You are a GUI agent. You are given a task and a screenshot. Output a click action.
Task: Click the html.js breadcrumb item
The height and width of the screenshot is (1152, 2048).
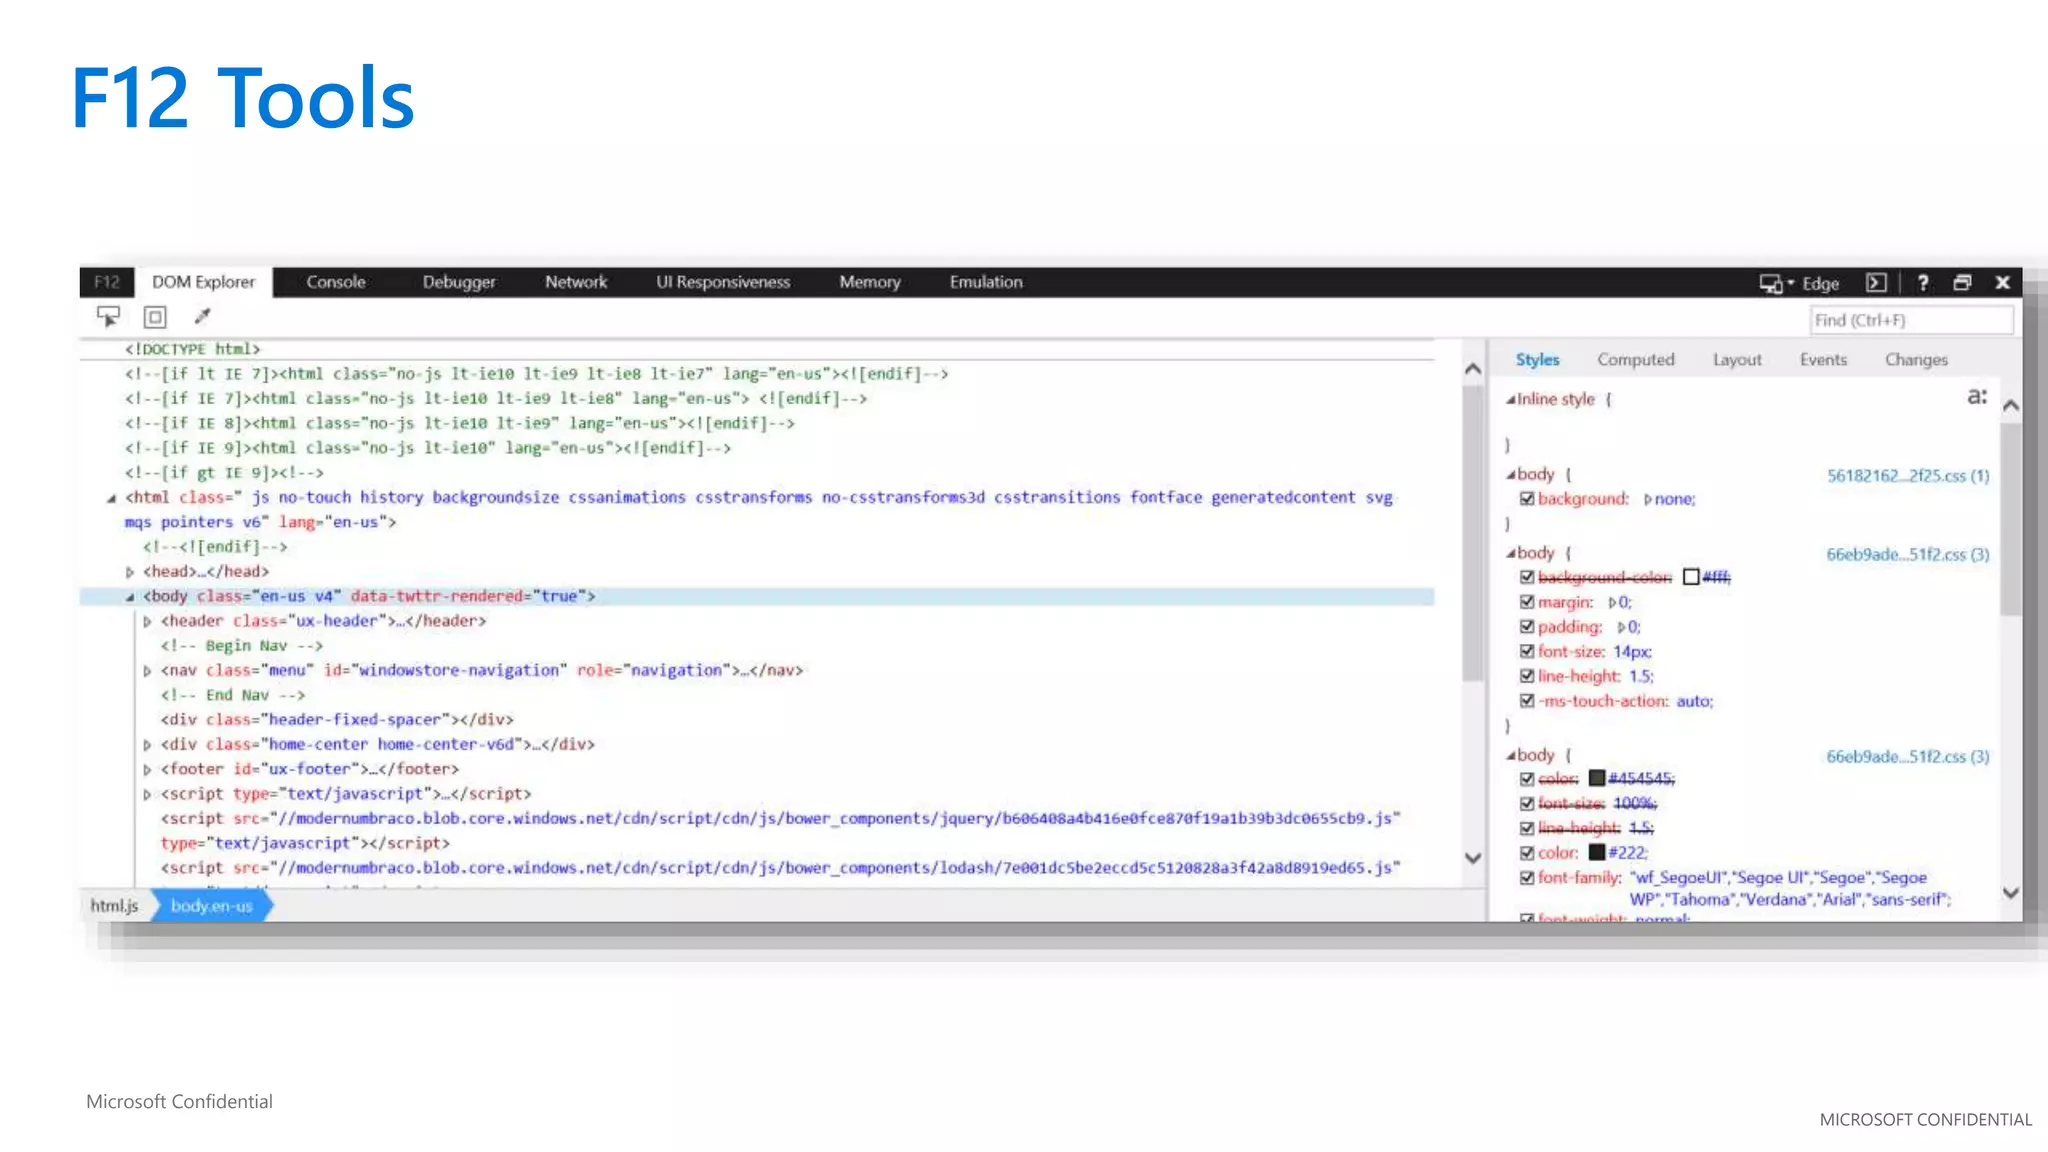coord(115,906)
